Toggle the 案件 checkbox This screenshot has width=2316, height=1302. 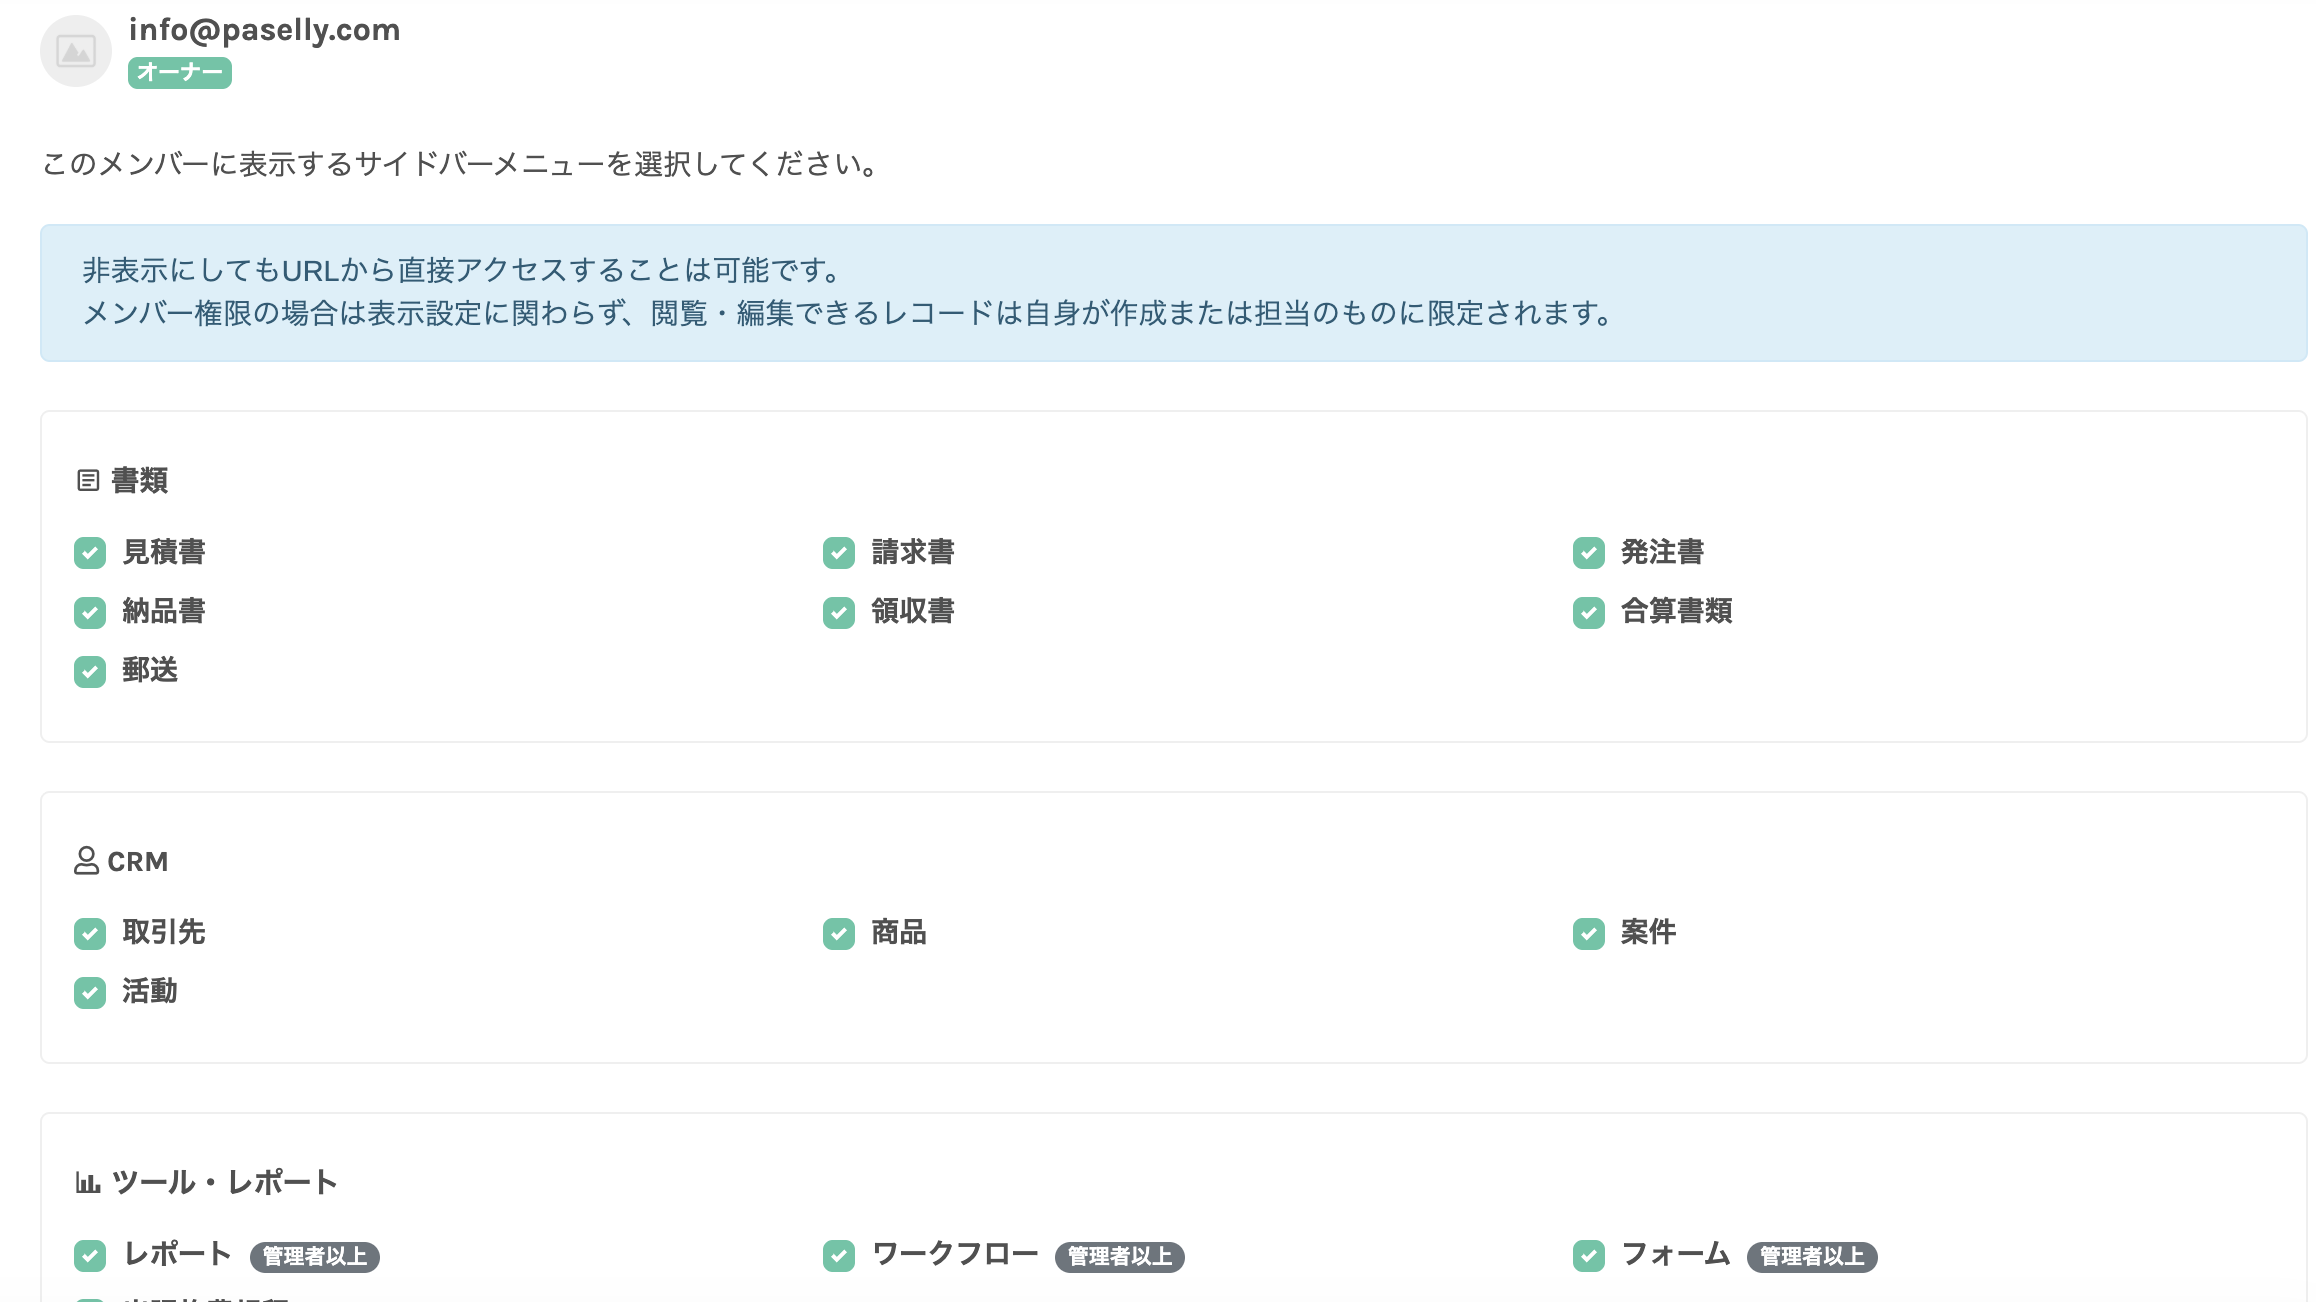click(x=1589, y=934)
